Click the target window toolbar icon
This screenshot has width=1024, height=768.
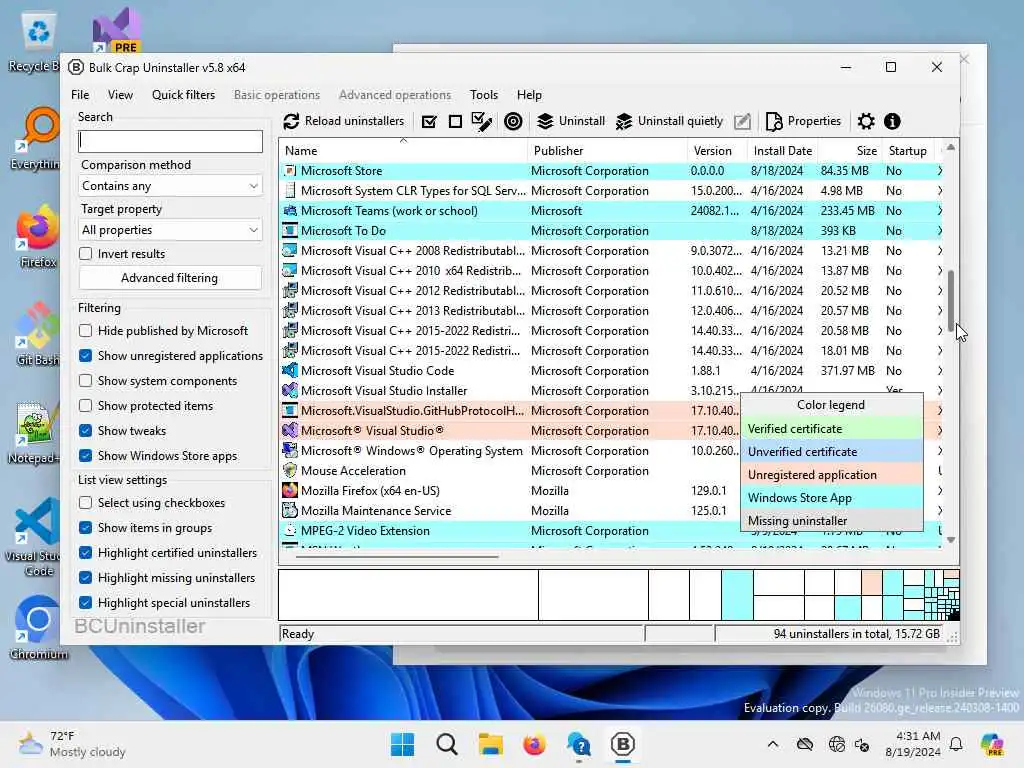pyautogui.click(x=513, y=121)
